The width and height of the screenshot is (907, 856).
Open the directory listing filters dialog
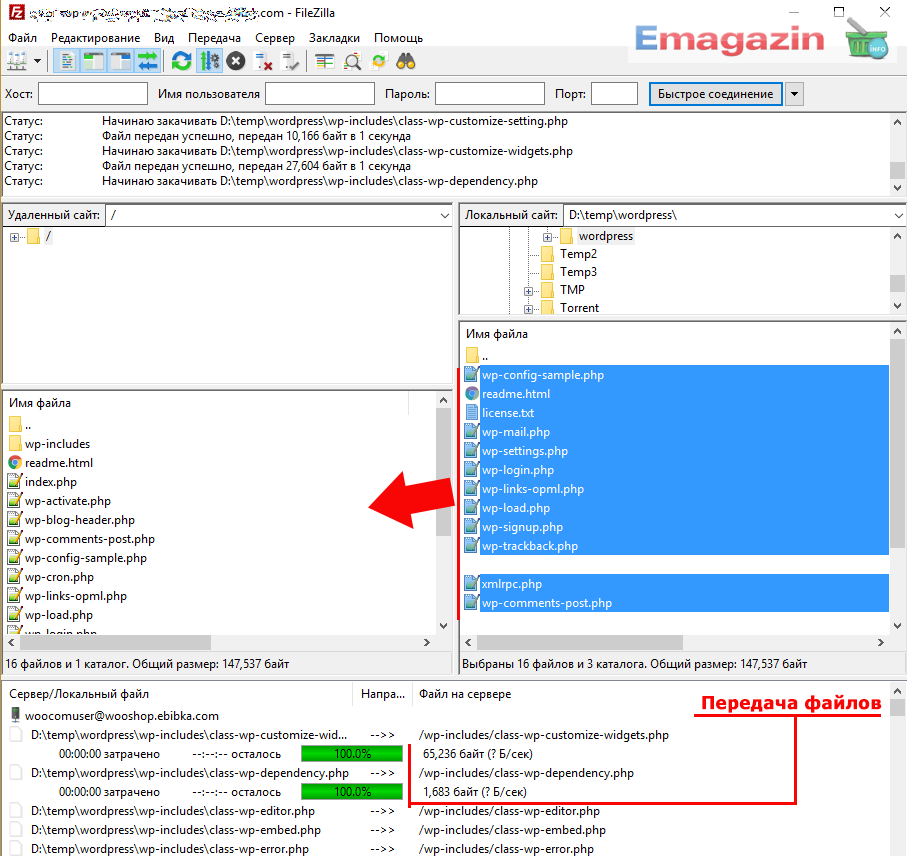325,61
